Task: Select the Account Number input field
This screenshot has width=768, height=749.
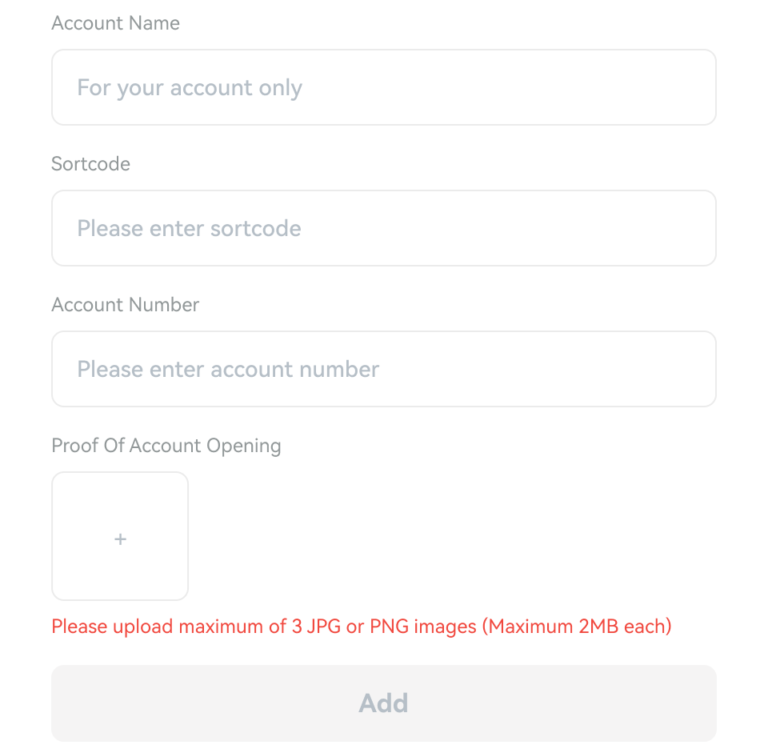Action: pyautogui.click(x=384, y=369)
